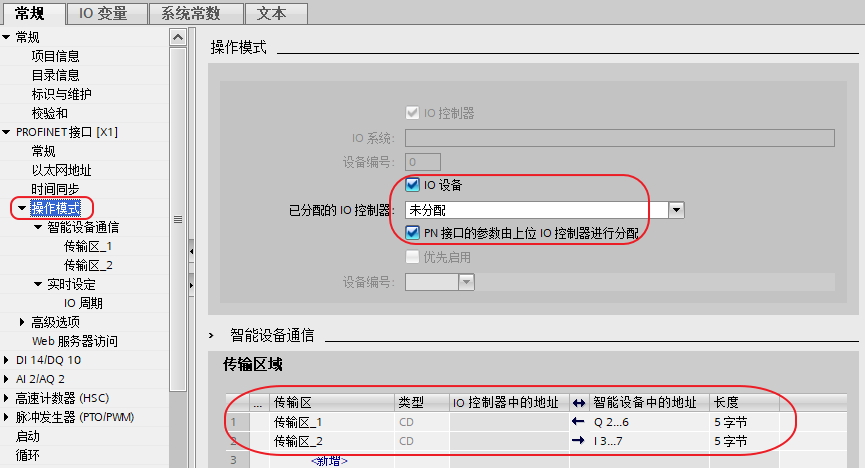This screenshot has height=468, width=865.
Task: Click the scrollbar grip thumb in tree panel
Action: [178, 219]
